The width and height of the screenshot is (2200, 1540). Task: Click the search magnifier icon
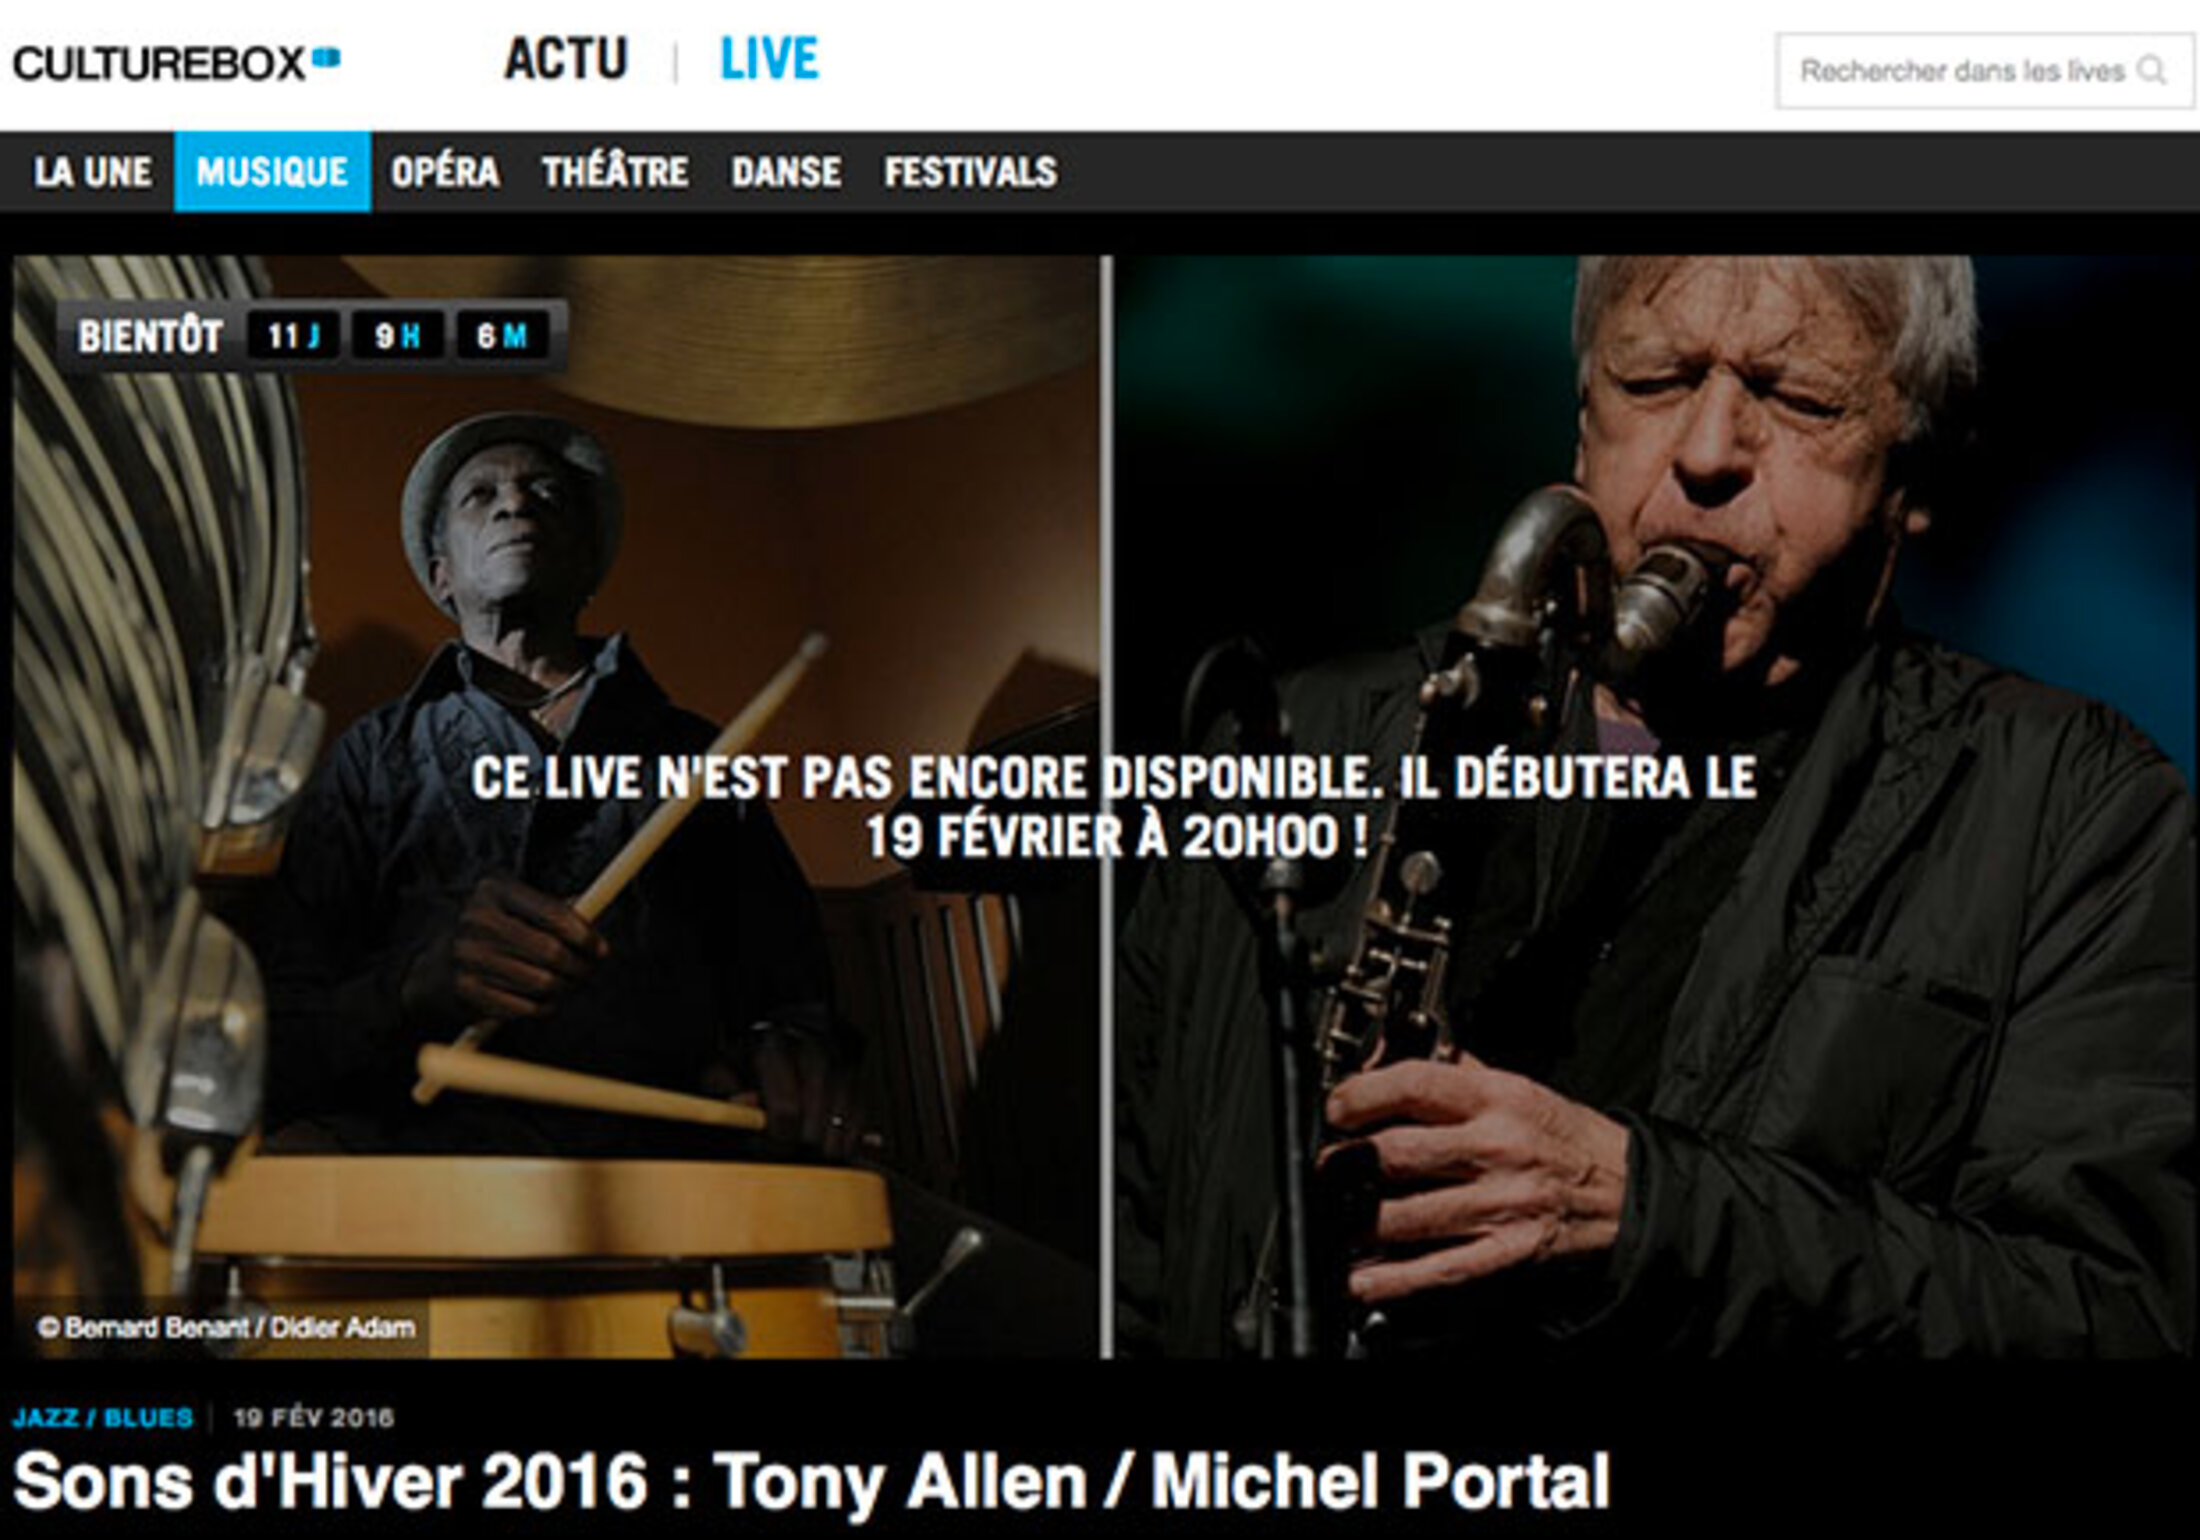coord(2150,71)
